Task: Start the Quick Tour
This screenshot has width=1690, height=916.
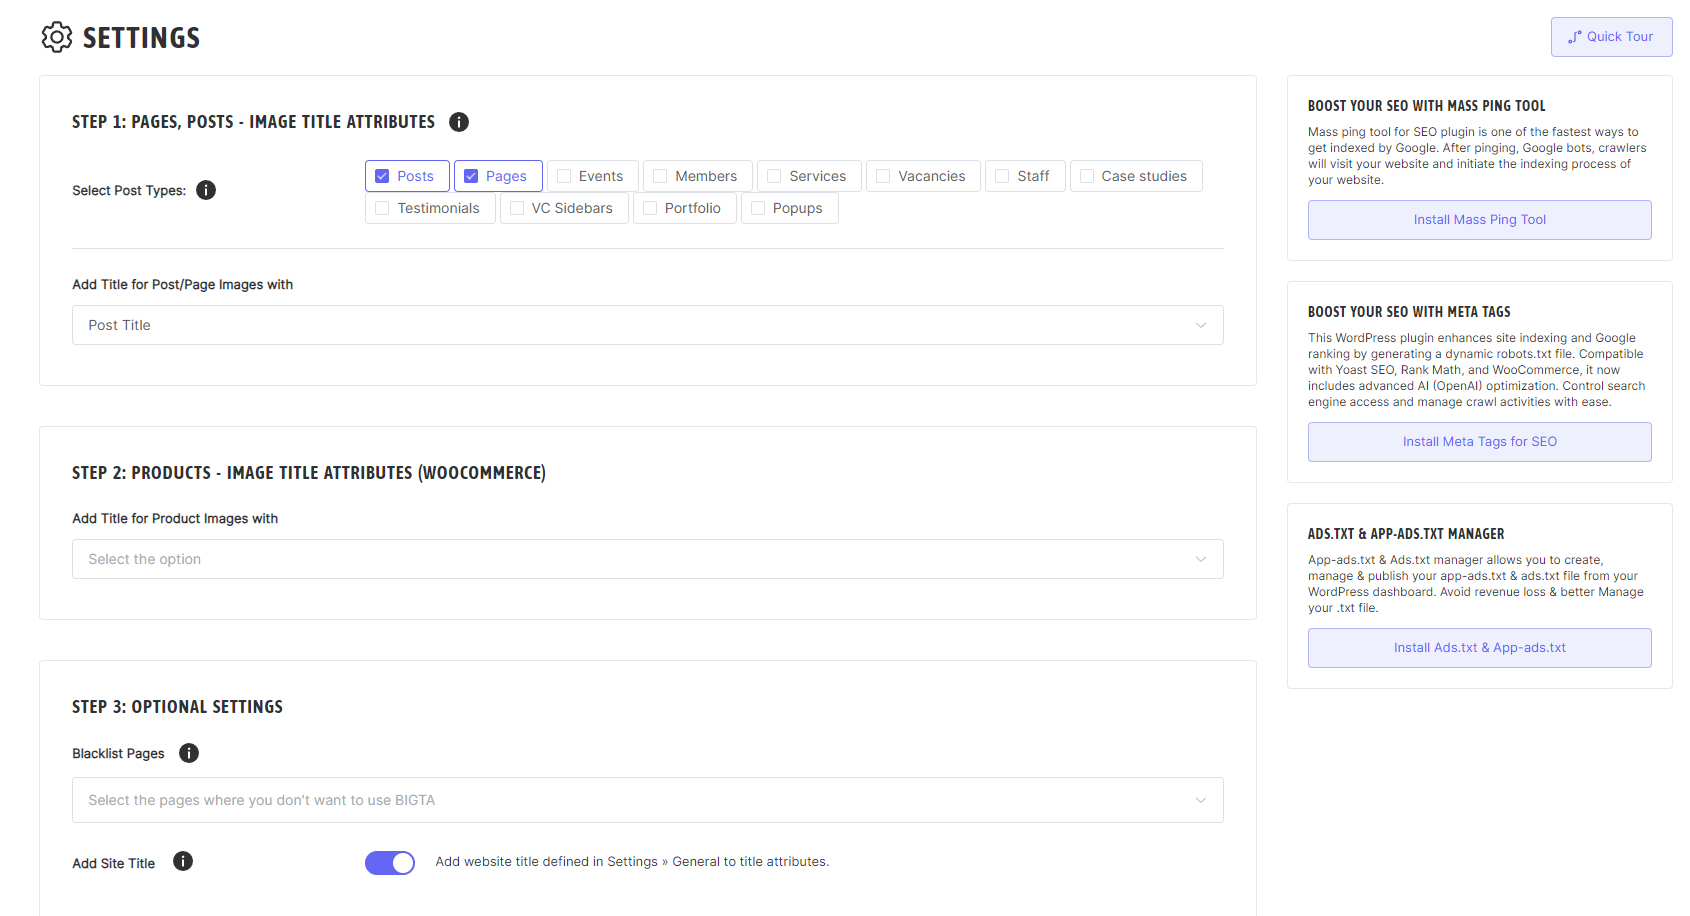Action: [x=1611, y=37]
